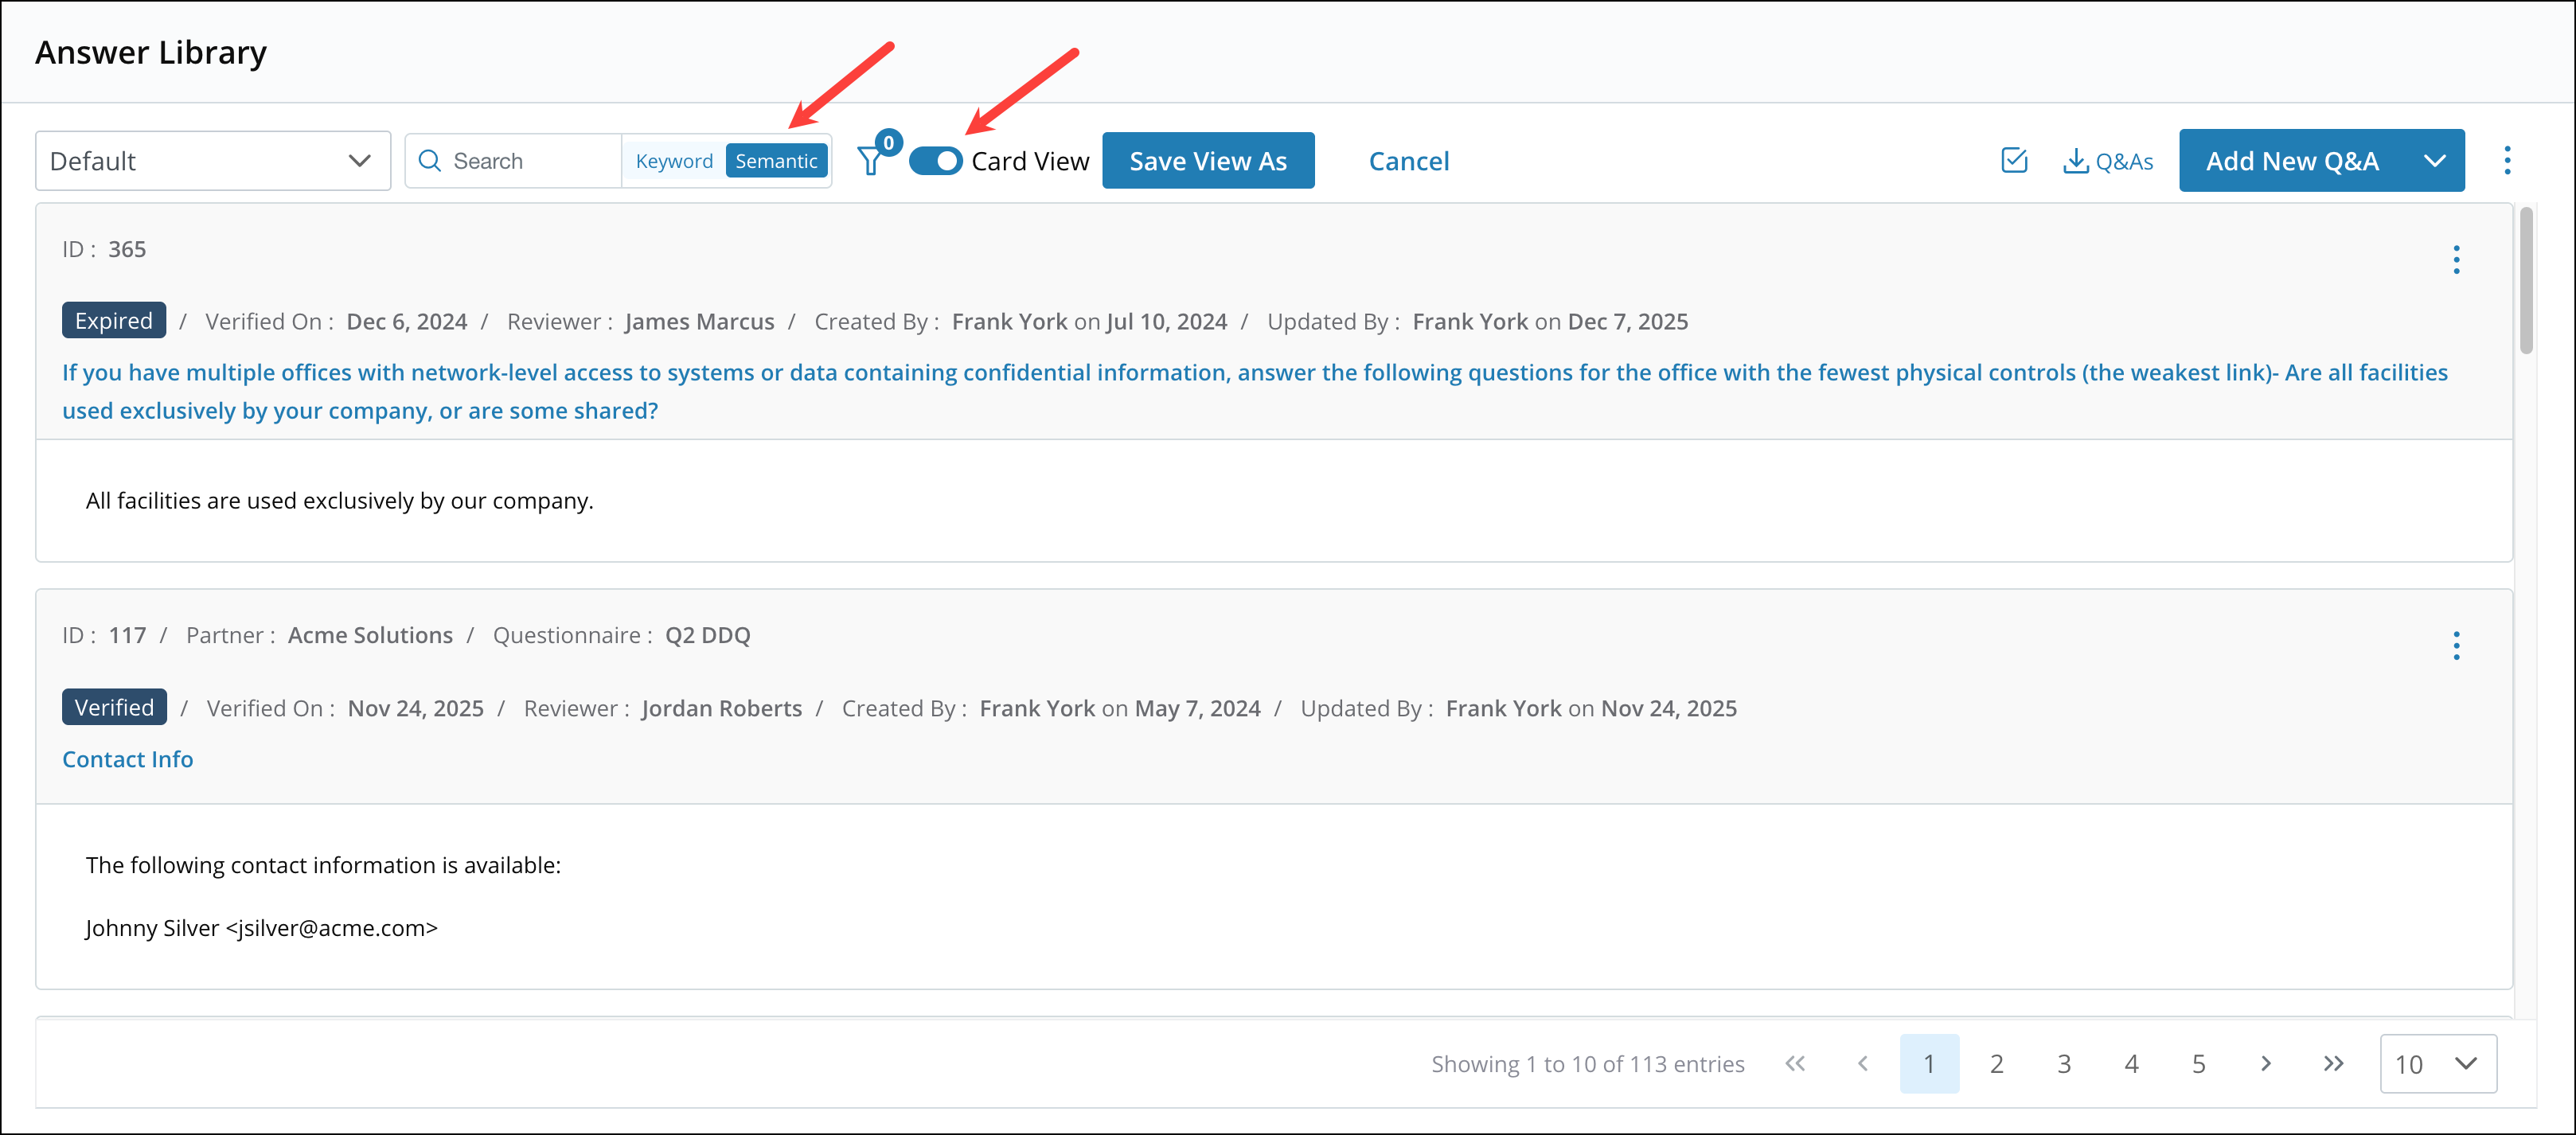The image size is (2576, 1135).
Task: Open the entries-per-page dropdown showing 10
Action: click(2439, 1063)
